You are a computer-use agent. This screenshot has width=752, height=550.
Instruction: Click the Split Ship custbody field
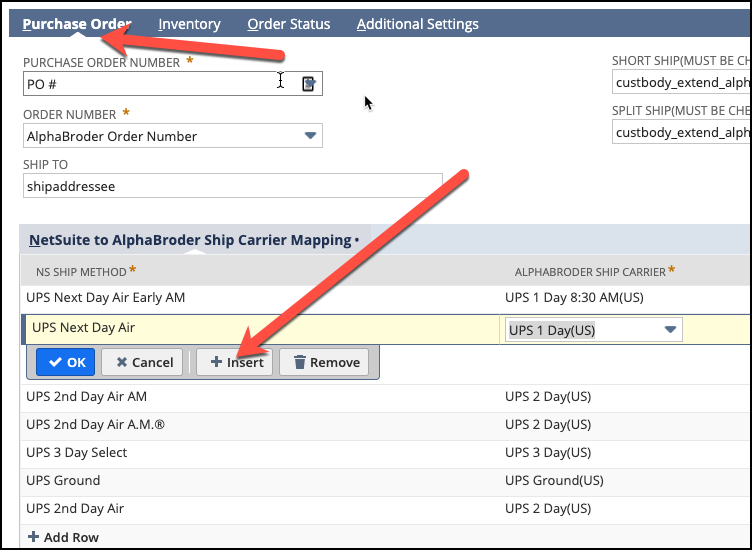point(682,132)
